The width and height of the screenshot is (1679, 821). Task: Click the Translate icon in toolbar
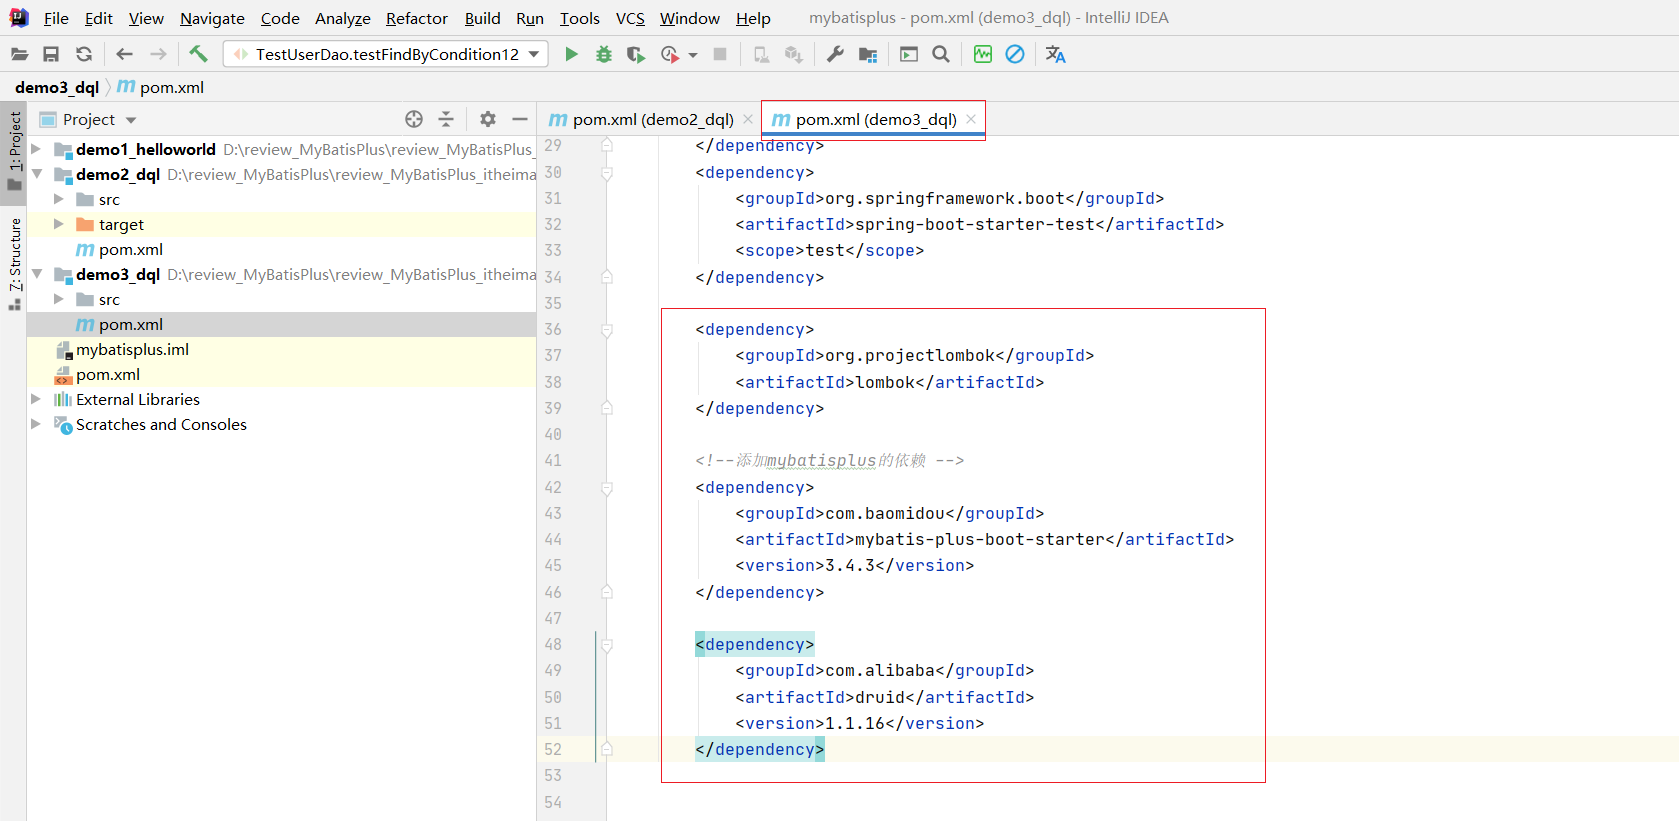pyautogui.click(x=1055, y=54)
